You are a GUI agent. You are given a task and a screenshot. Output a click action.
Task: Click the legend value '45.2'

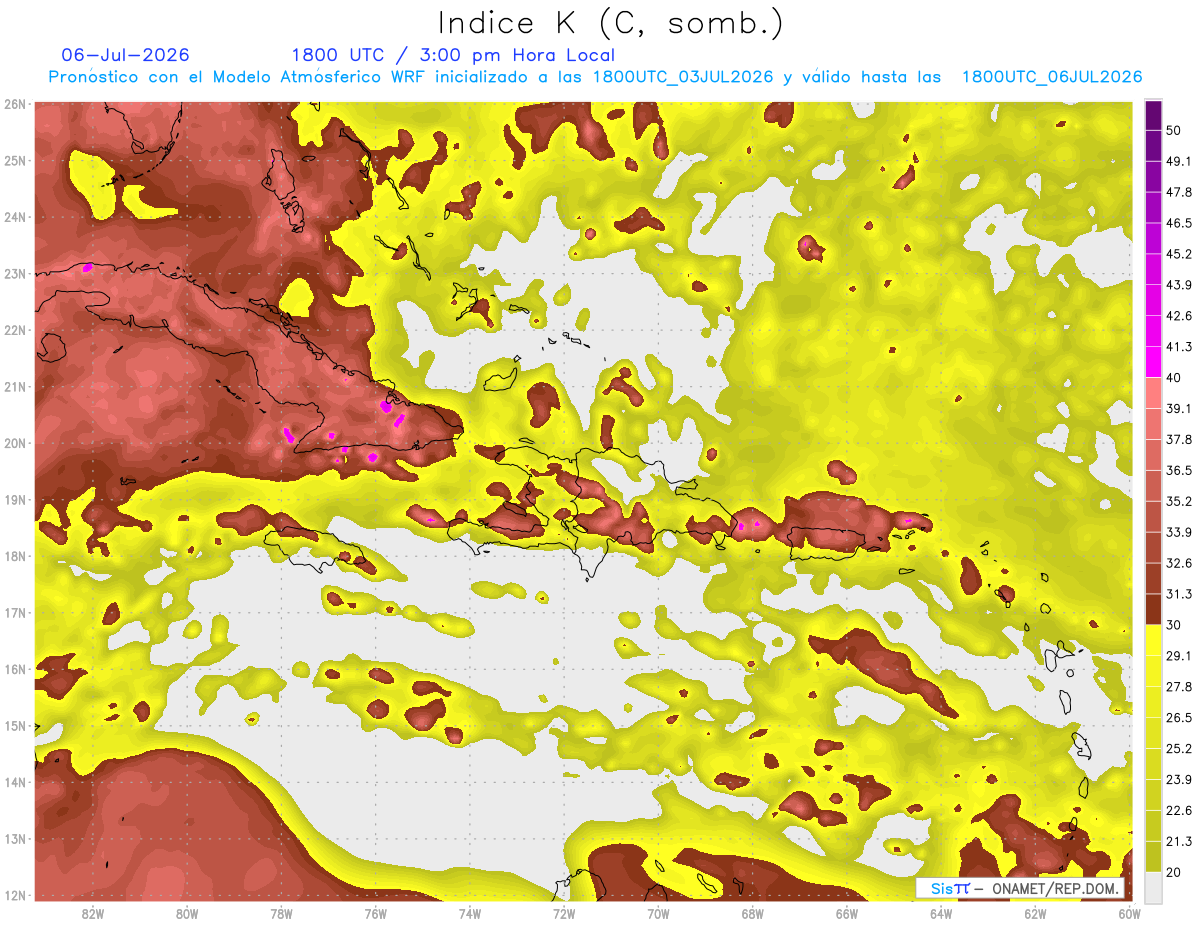point(1178,253)
